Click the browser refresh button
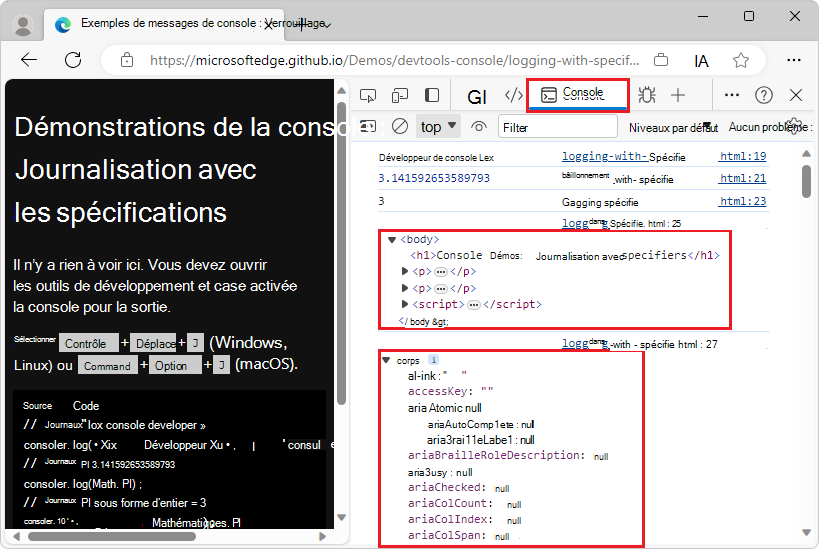Viewport: 819px width, 549px height. pyautogui.click(x=73, y=60)
